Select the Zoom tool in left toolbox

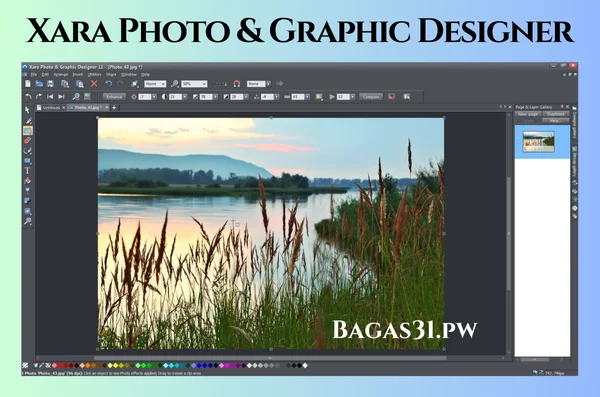28,221
